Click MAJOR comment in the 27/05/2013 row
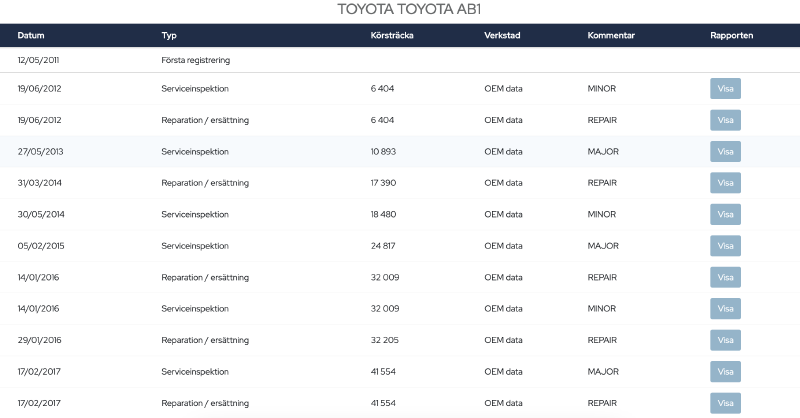 tap(603, 152)
